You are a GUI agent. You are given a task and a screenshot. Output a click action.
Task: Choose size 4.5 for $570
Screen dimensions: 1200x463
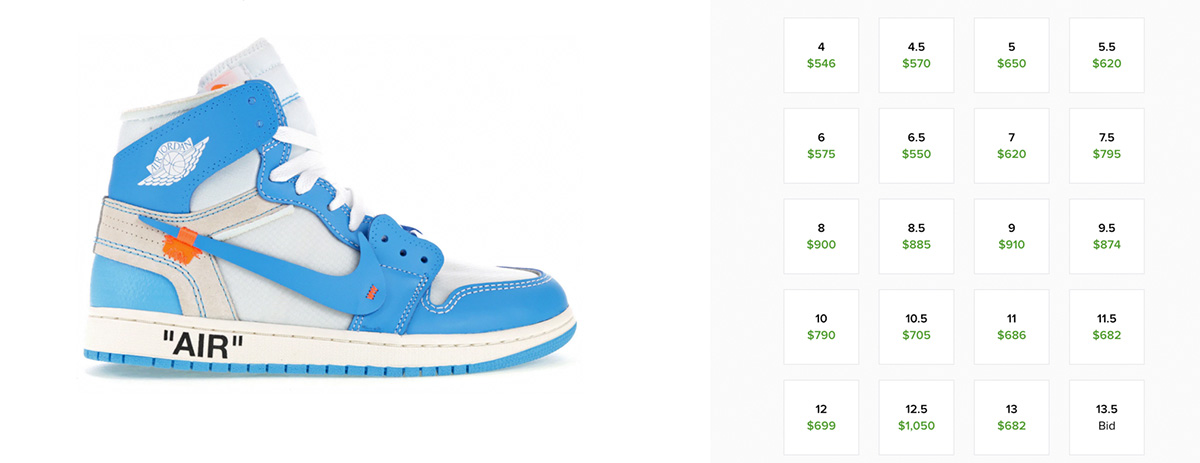tap(916, 55)
